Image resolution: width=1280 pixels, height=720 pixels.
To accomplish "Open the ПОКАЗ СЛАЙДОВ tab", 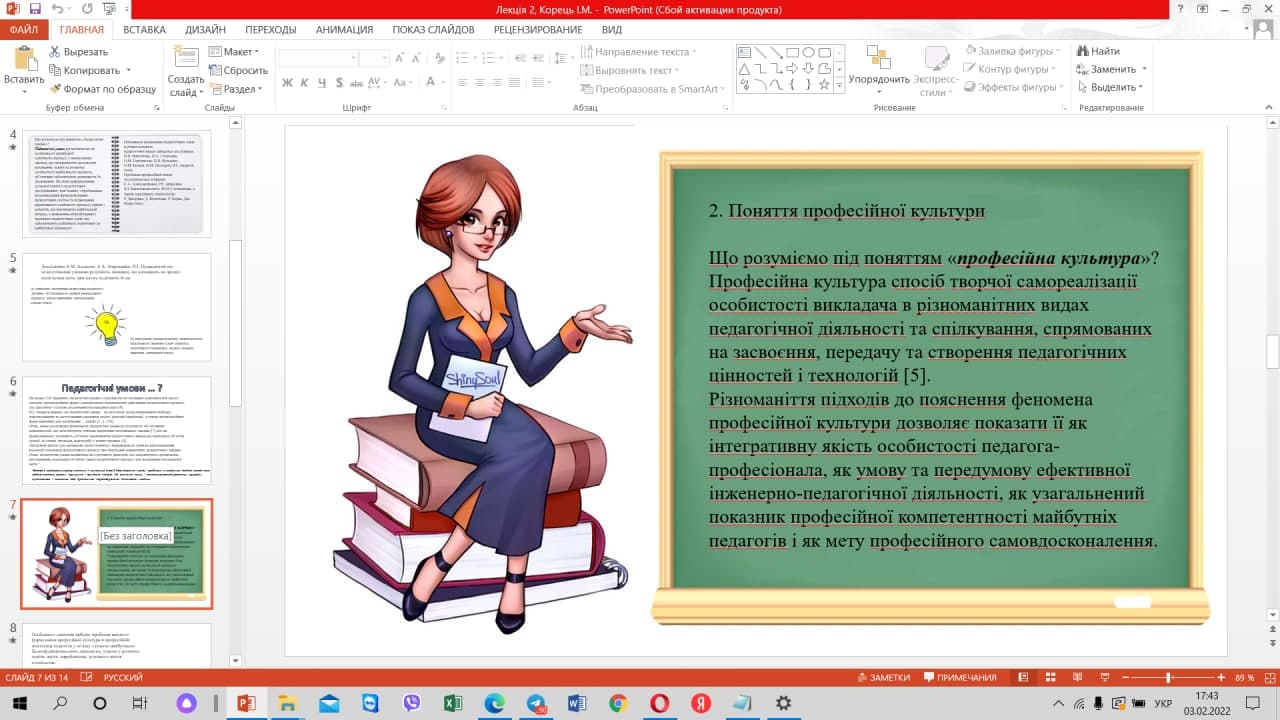I will click(433, 30).
